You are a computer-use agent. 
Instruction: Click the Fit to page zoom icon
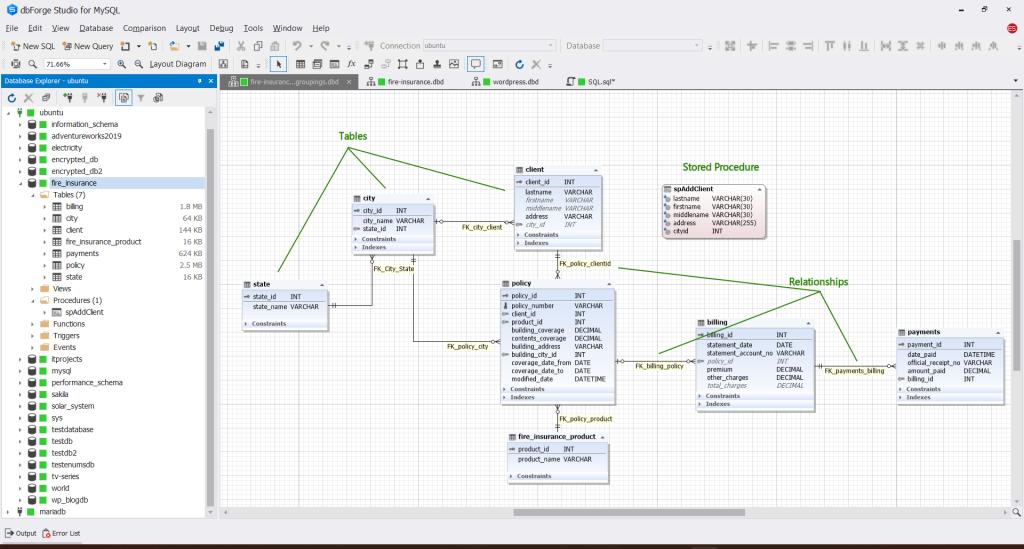tap(16, 64)
